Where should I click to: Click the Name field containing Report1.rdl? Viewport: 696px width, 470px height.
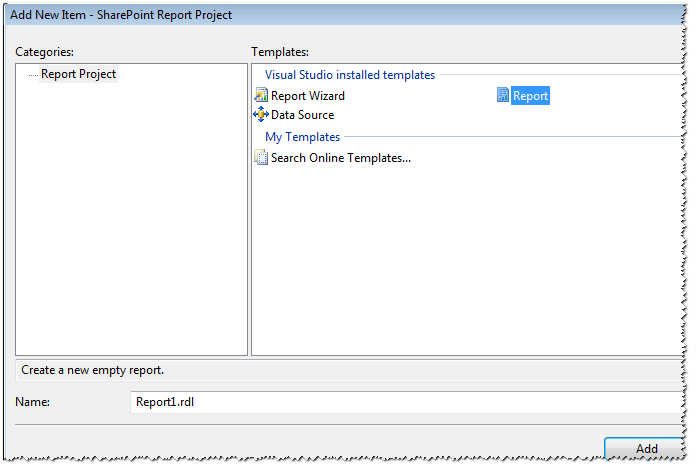[400, 402]
